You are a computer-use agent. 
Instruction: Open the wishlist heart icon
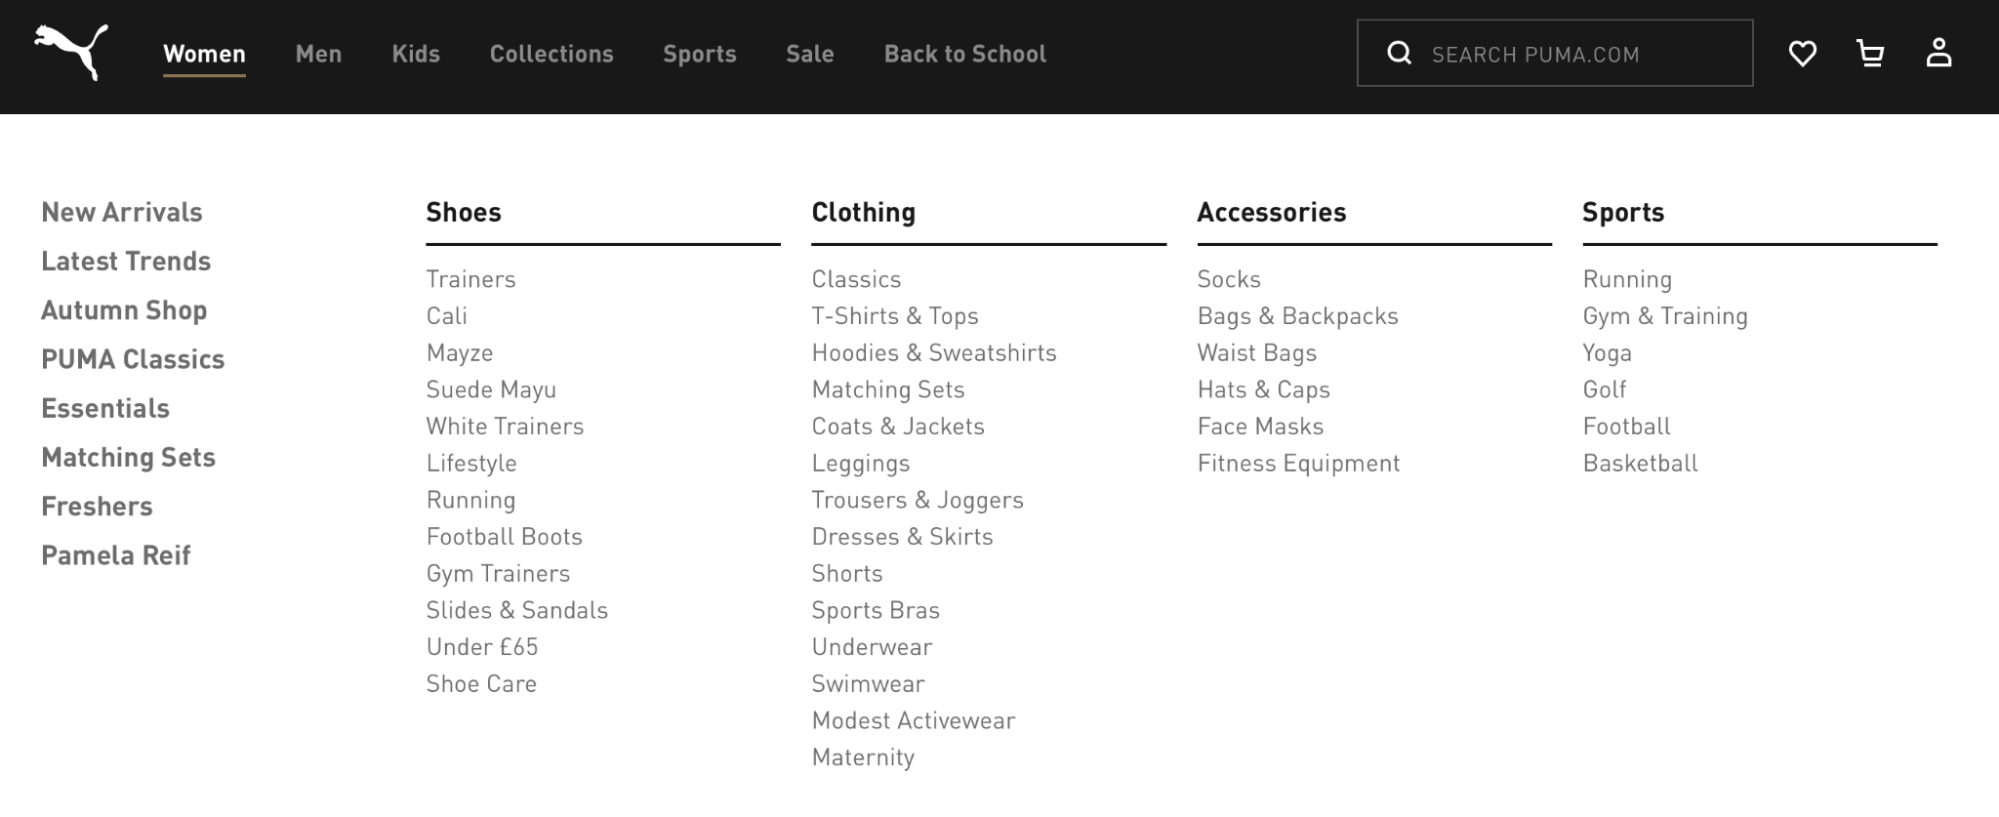click(x=1802, y=53)
